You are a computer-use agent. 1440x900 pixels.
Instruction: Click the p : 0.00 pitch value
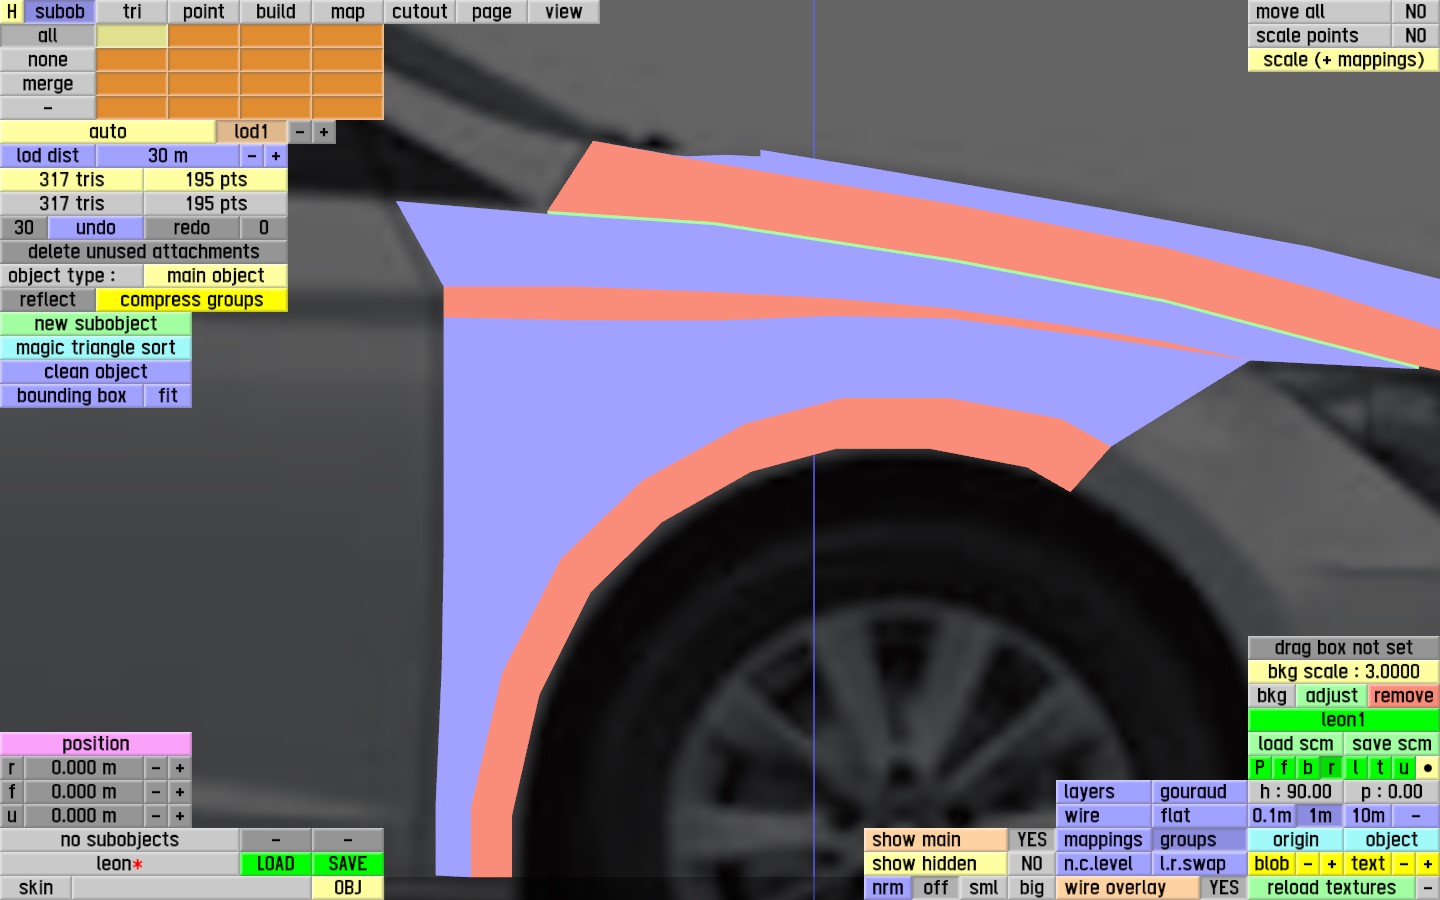[x=1392, y=792]
